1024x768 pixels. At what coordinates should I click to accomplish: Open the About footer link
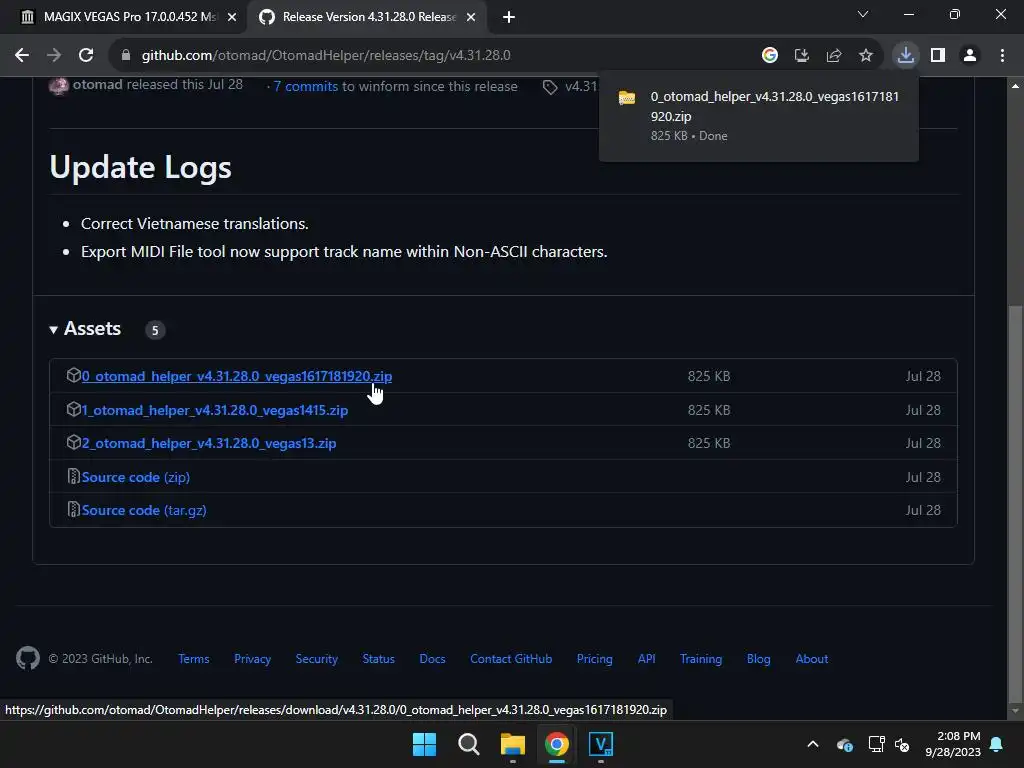click(811, 659)
